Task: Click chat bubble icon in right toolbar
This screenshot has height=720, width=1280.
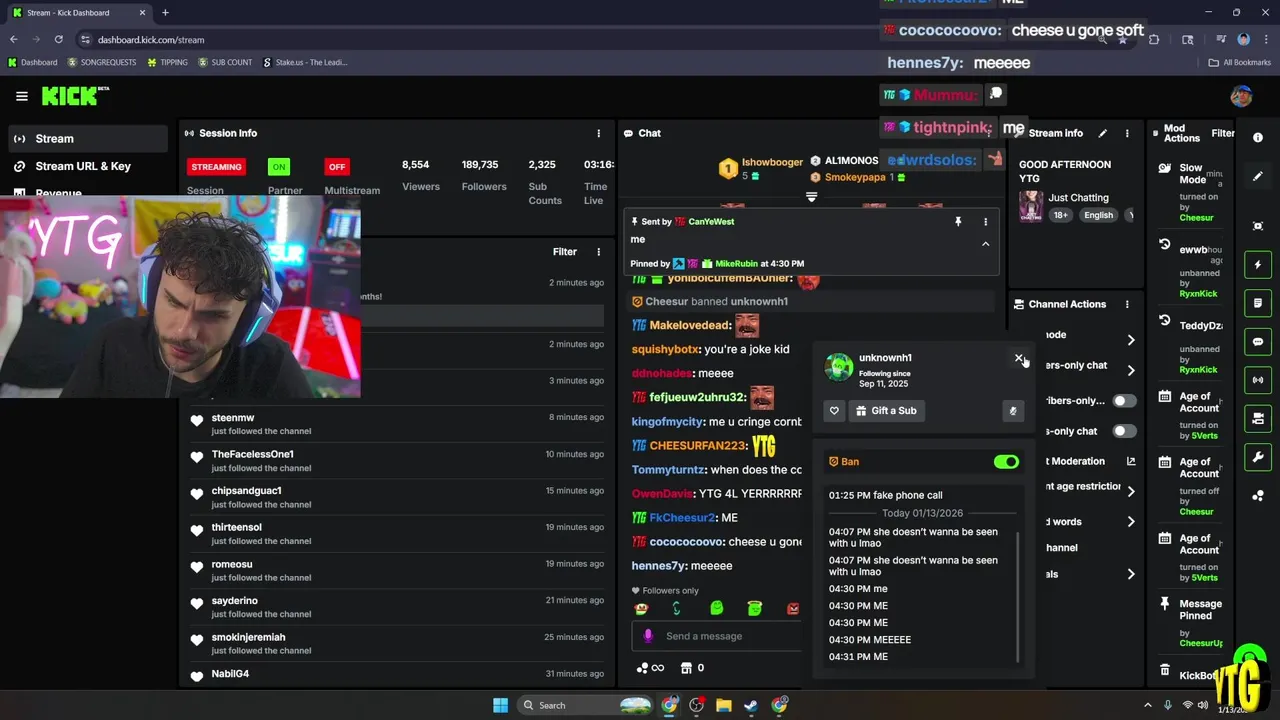Action: [x=1258, y=342]
